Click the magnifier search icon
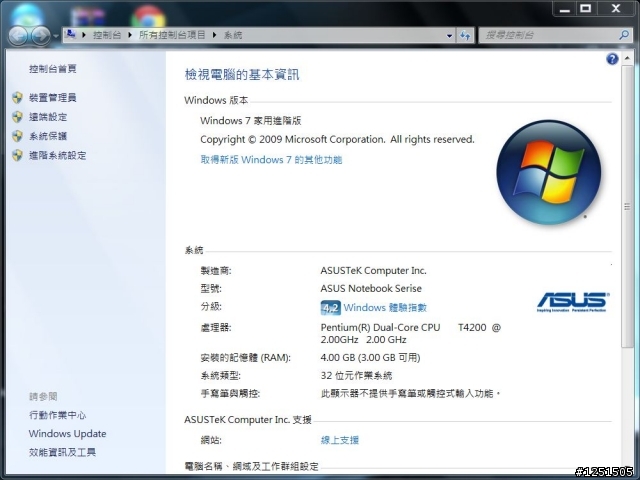The image size is (640, 480). pyautogui.click(x=624, y=35)
